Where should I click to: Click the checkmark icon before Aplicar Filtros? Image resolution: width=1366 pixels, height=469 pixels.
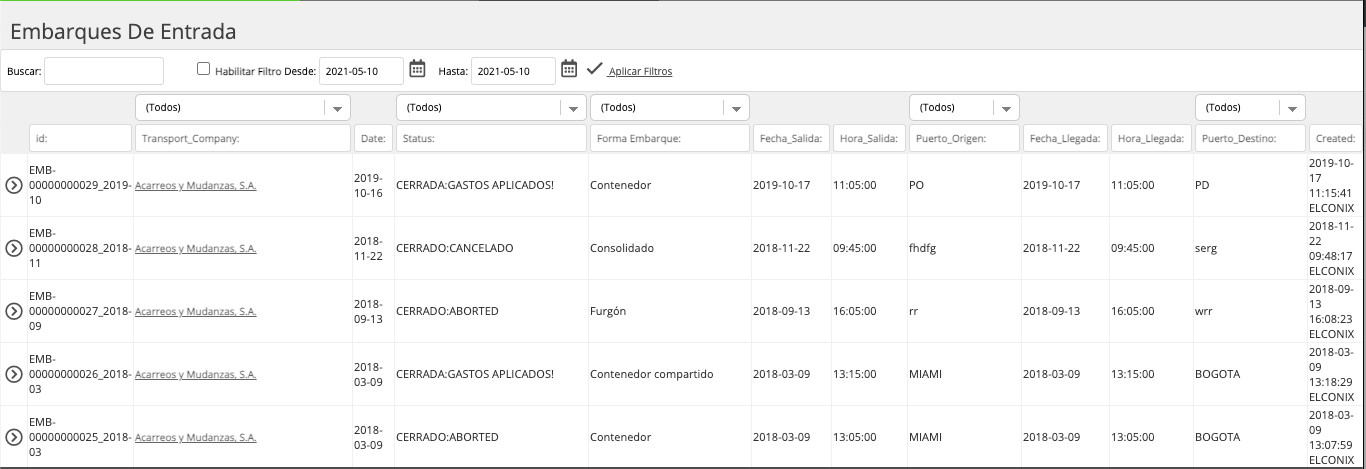(x=594, y=69)
